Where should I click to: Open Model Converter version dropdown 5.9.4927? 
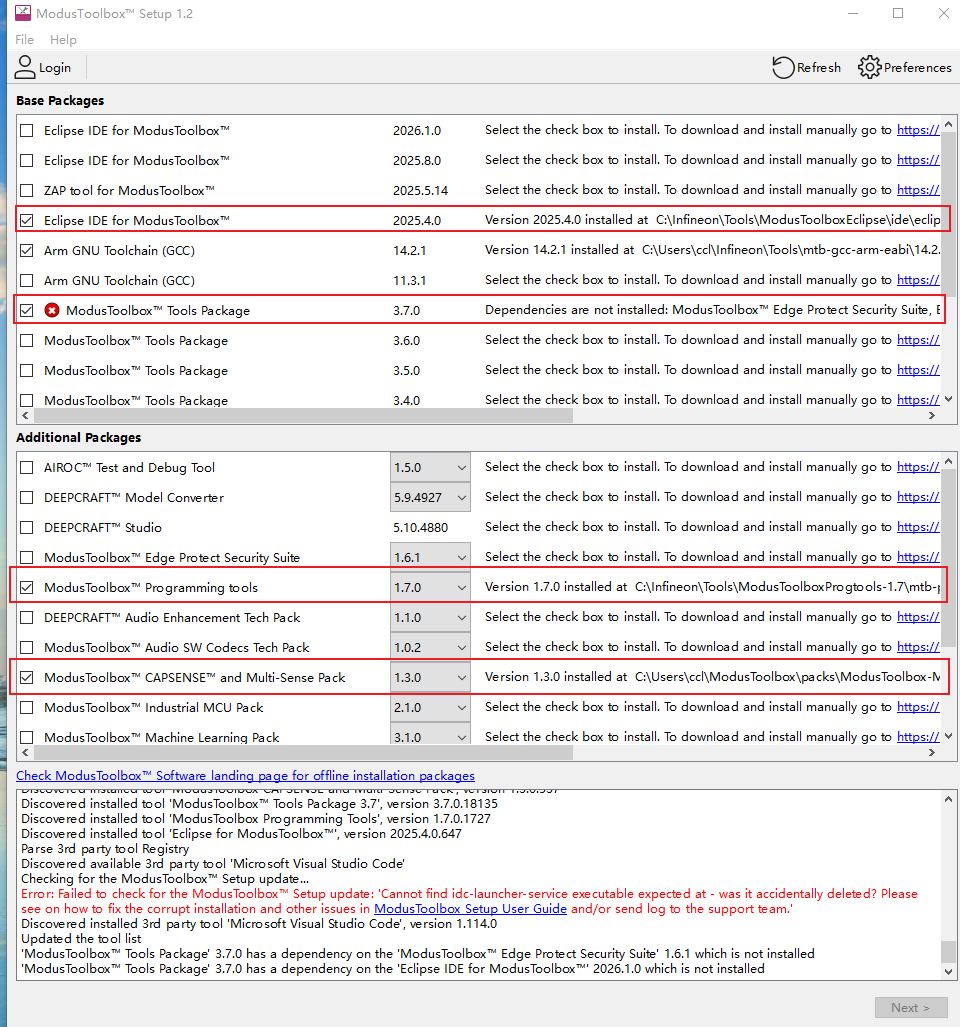pyautogui.click(x=430, y=498)
